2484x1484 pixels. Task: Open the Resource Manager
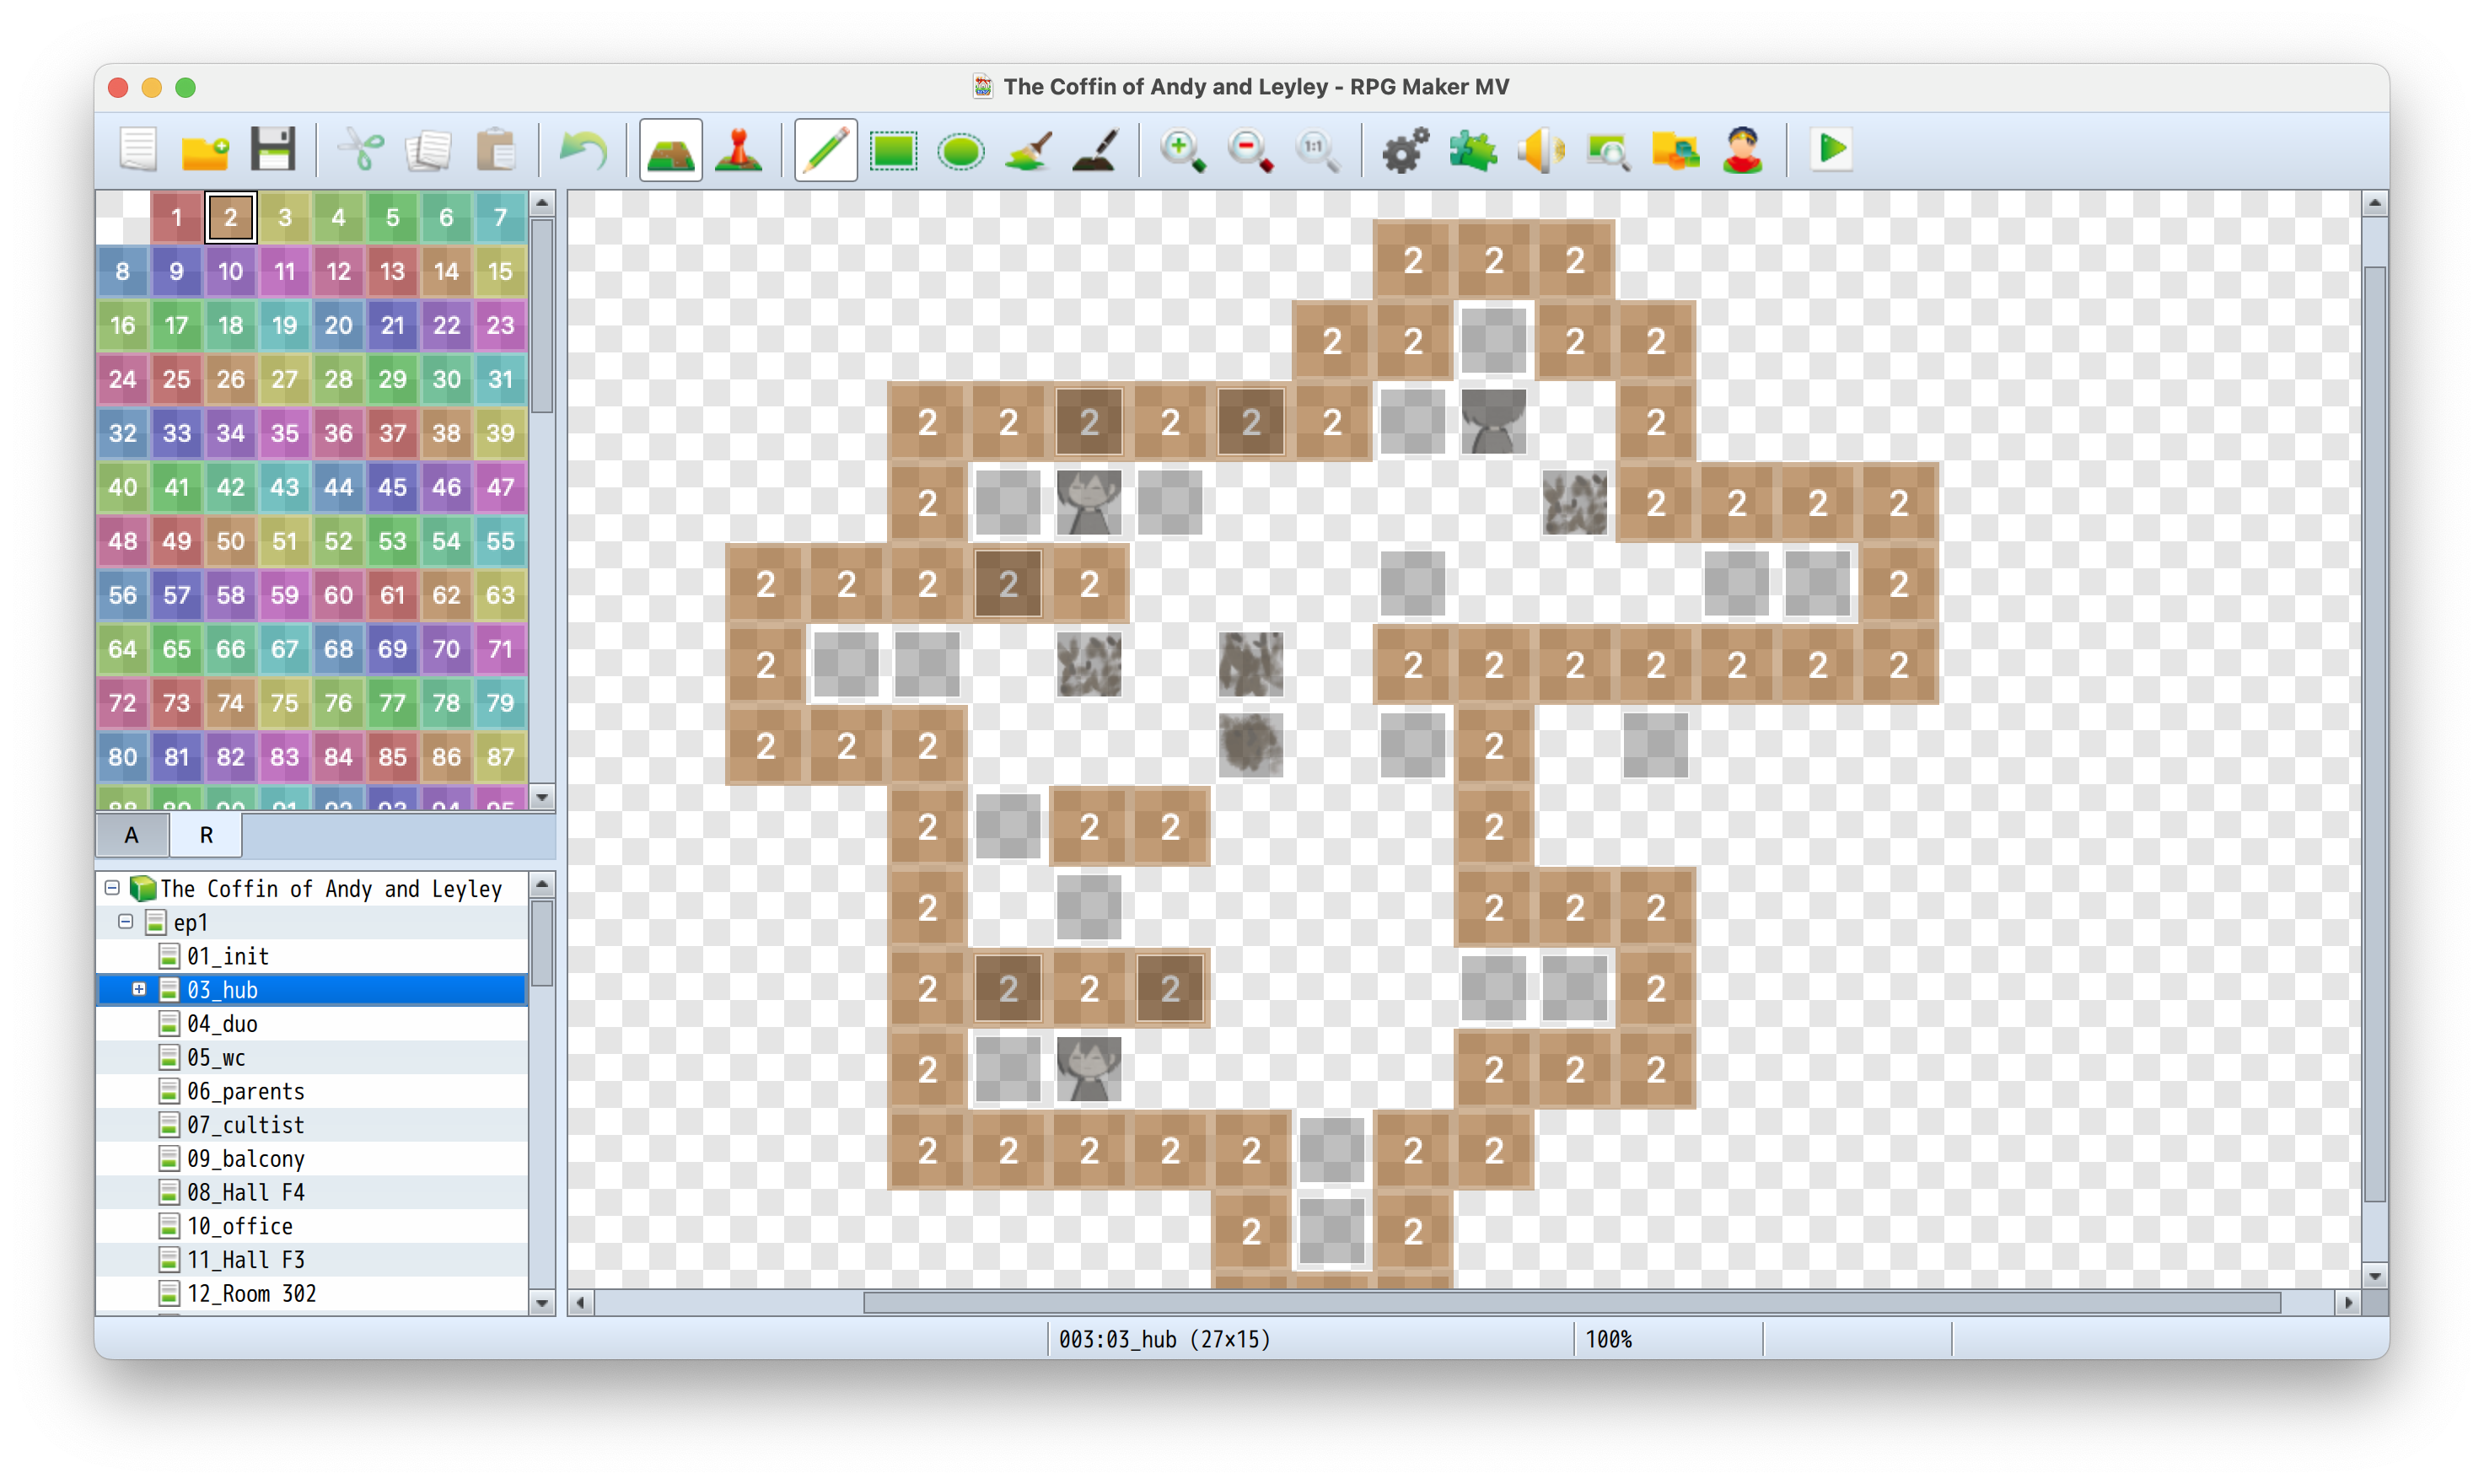point(1676,150)
